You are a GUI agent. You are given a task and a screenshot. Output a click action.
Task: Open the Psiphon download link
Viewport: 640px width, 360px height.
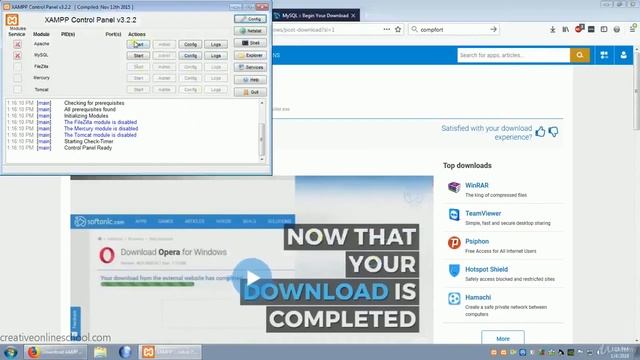pyautogui.click(x=477, y=242)
